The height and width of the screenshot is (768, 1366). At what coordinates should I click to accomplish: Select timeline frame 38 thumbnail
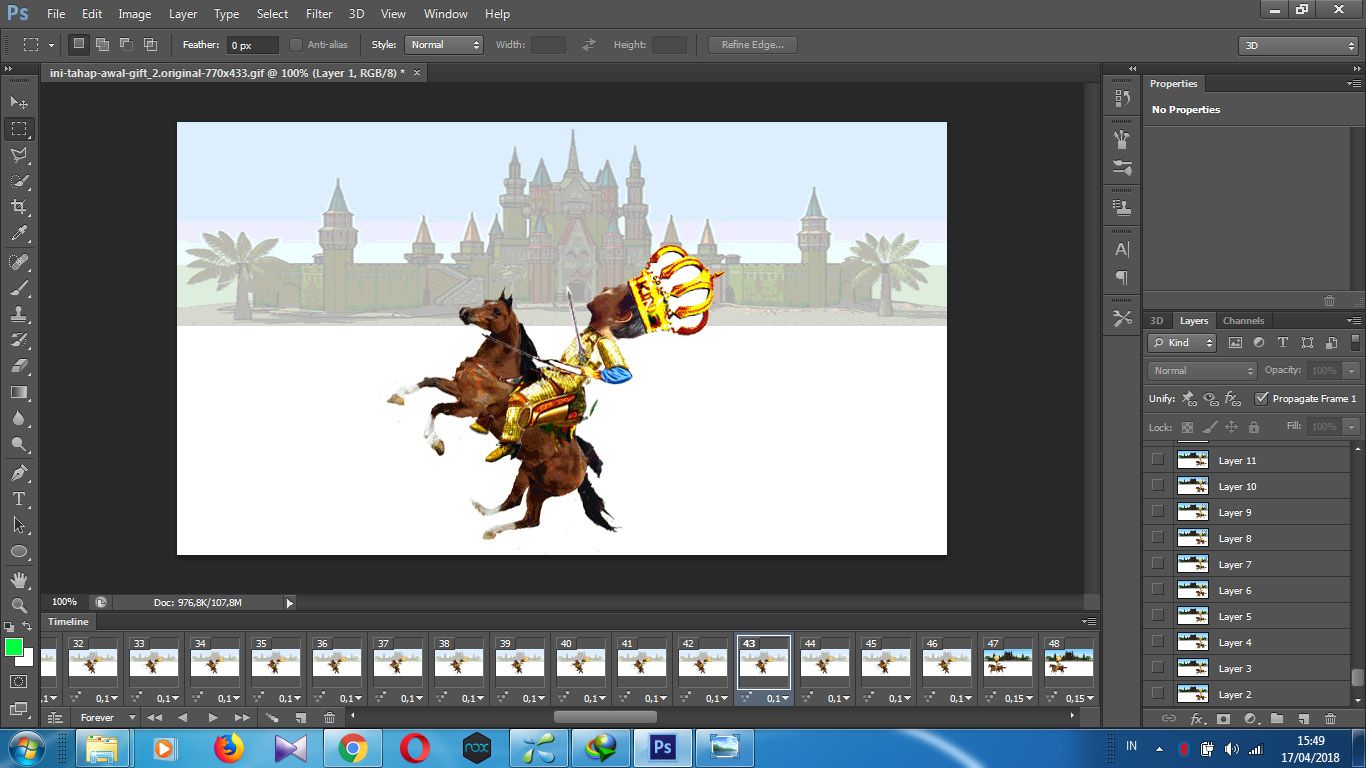(x=459, y=662)
